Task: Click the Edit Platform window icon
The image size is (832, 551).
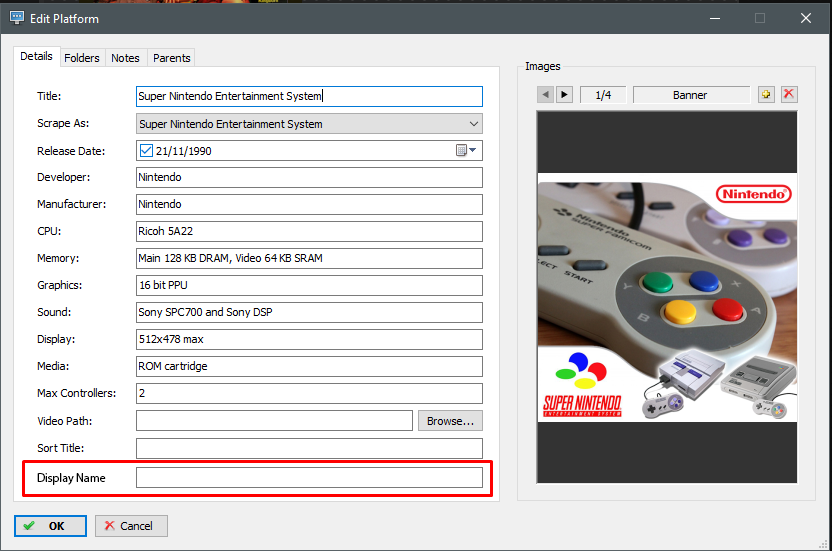Action: [x=17, y=18]
